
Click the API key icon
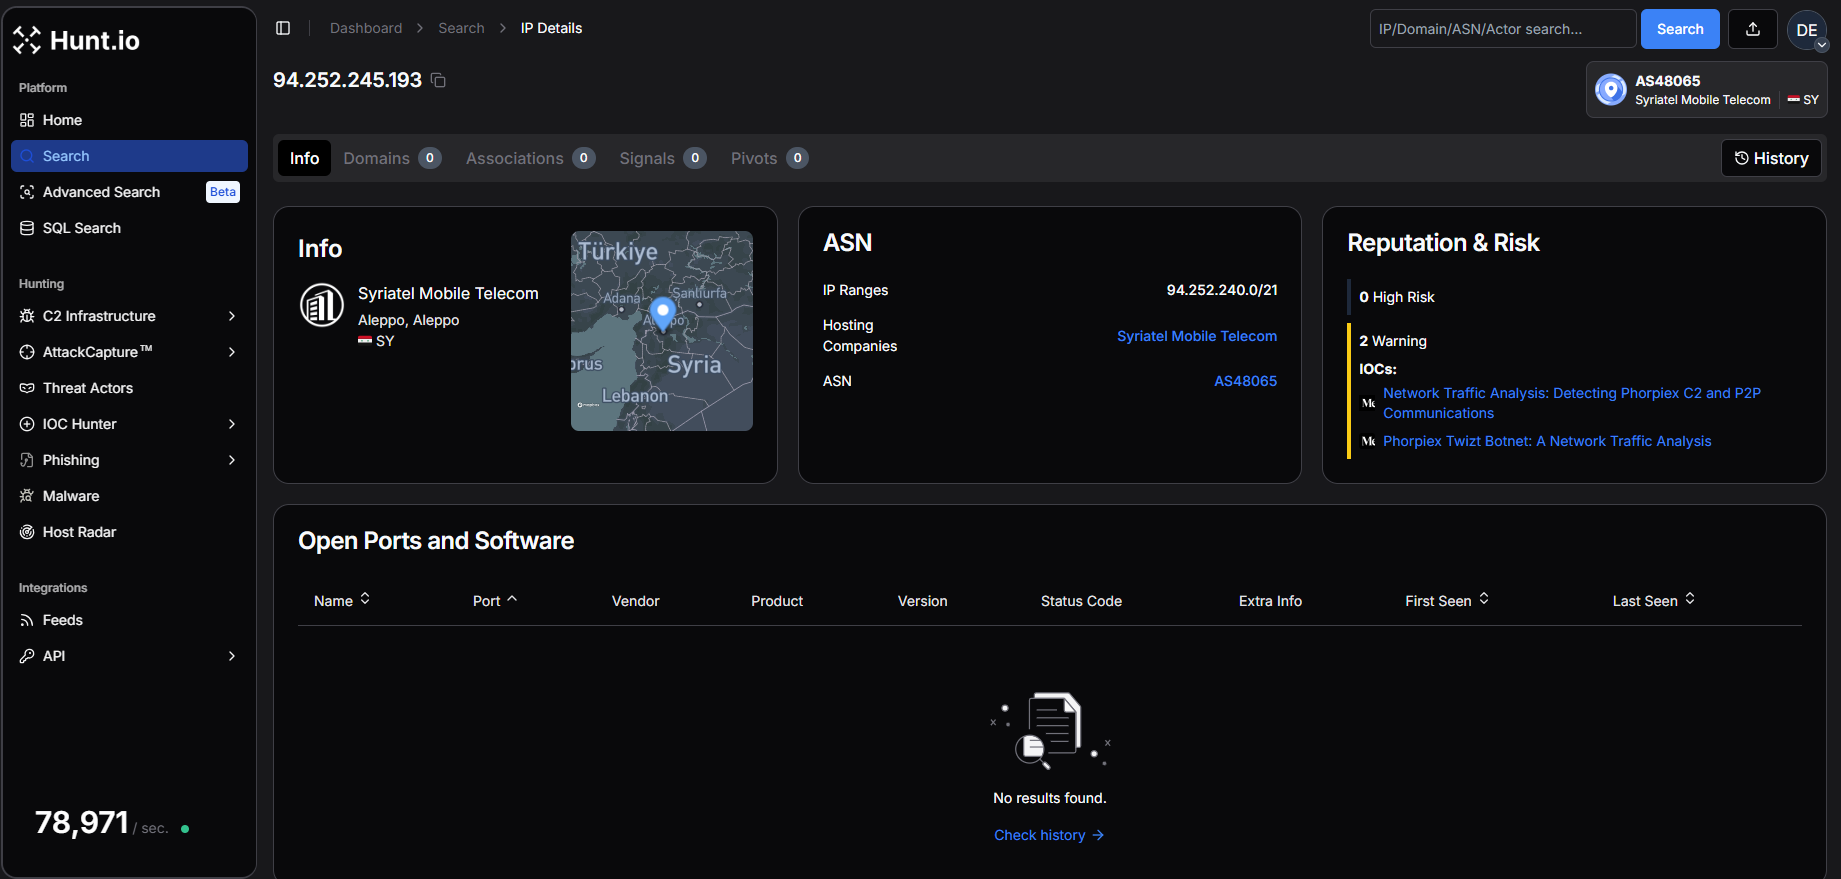27,656
